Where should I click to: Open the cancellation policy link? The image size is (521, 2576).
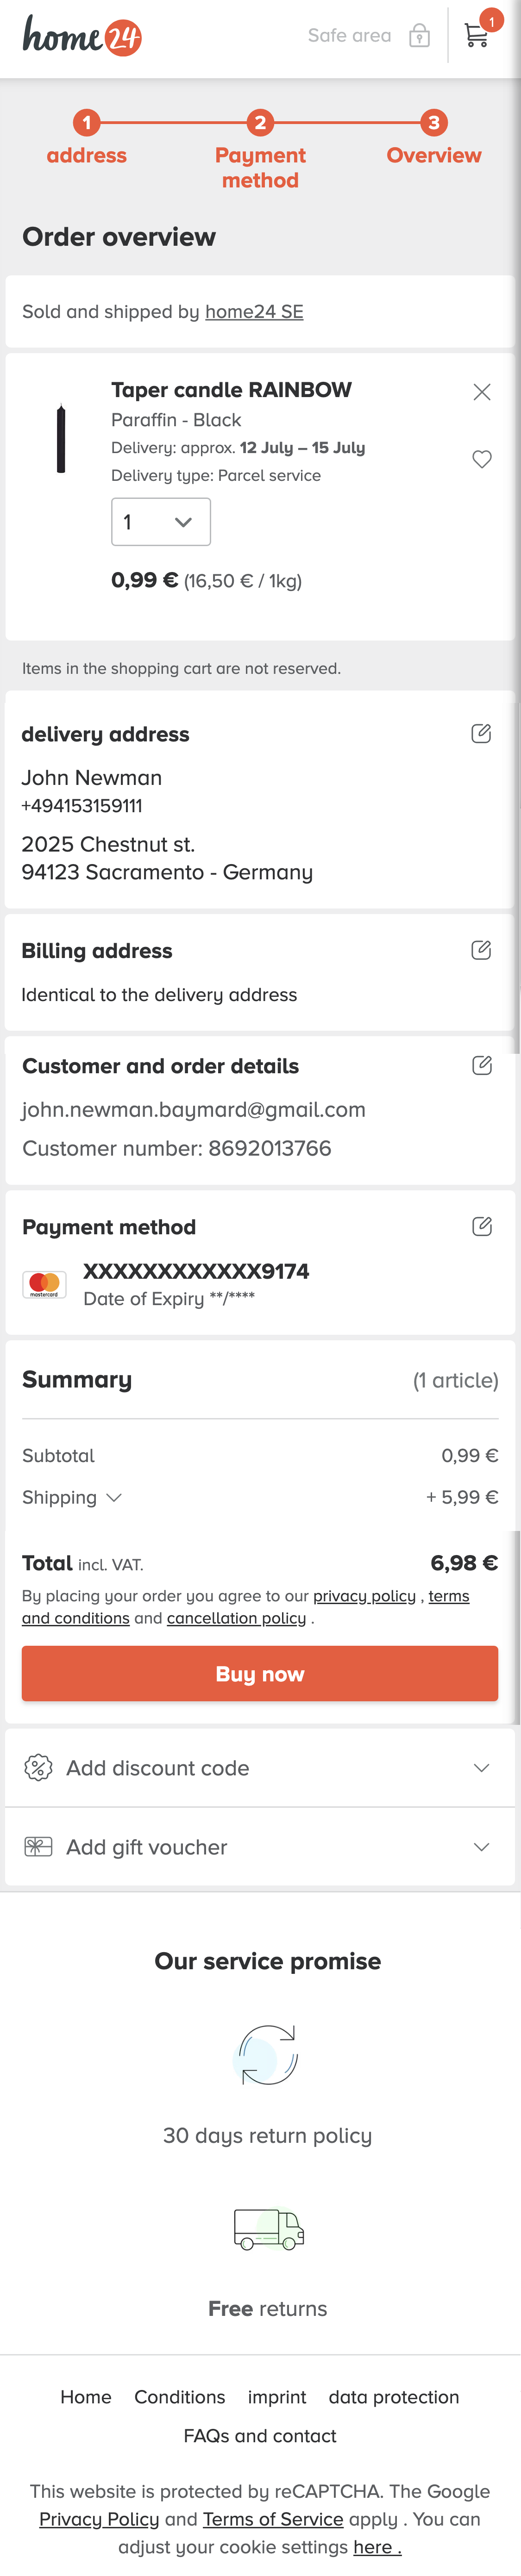tap(236, 1618)
